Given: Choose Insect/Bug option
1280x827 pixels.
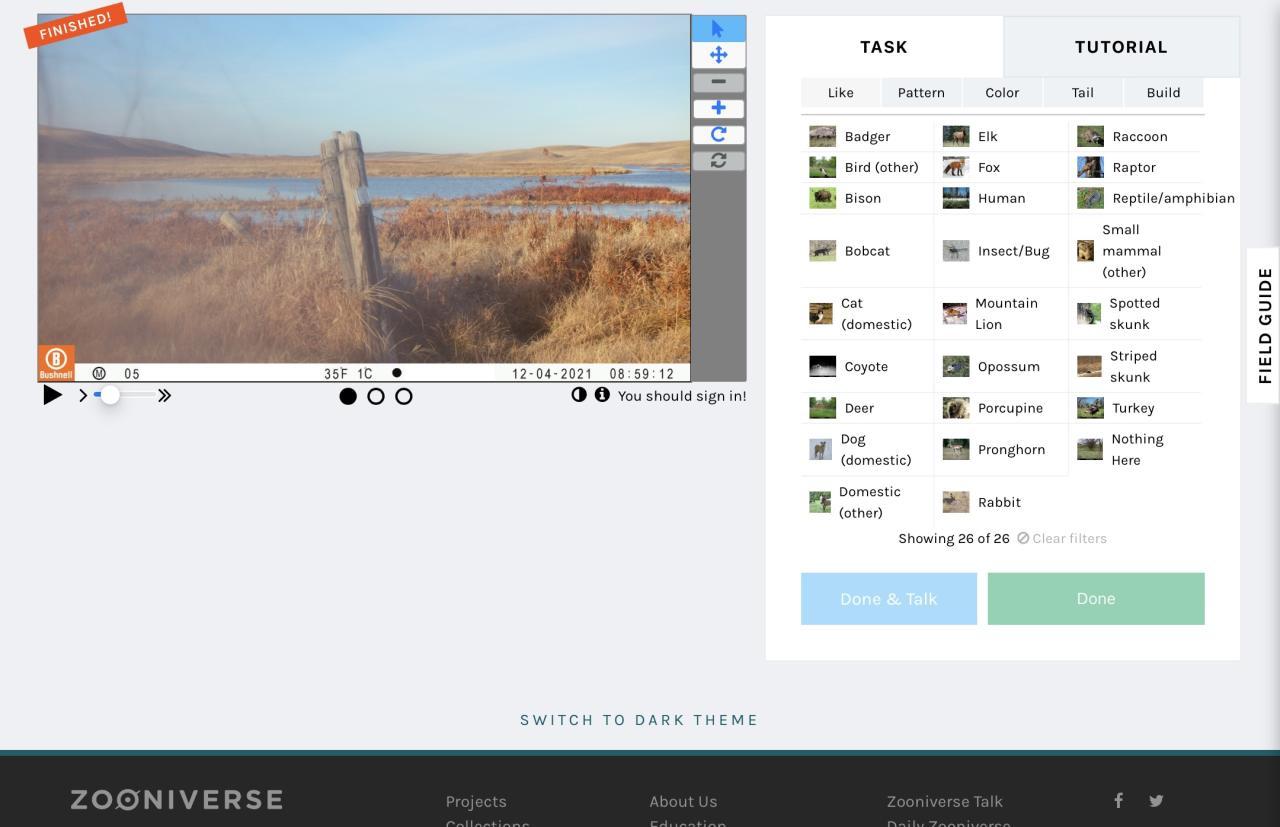Looking at the screenshot, I should pos(1001,251).
